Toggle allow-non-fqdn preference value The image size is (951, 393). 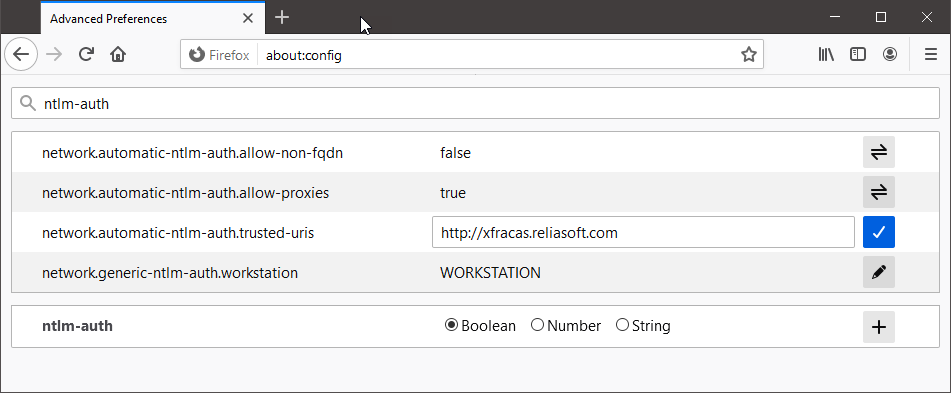(x=879, y=152)
